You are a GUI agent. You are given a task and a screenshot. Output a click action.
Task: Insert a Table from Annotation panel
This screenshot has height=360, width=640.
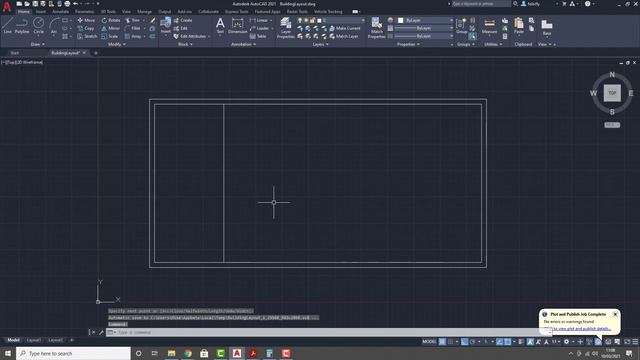click(258, 36)
